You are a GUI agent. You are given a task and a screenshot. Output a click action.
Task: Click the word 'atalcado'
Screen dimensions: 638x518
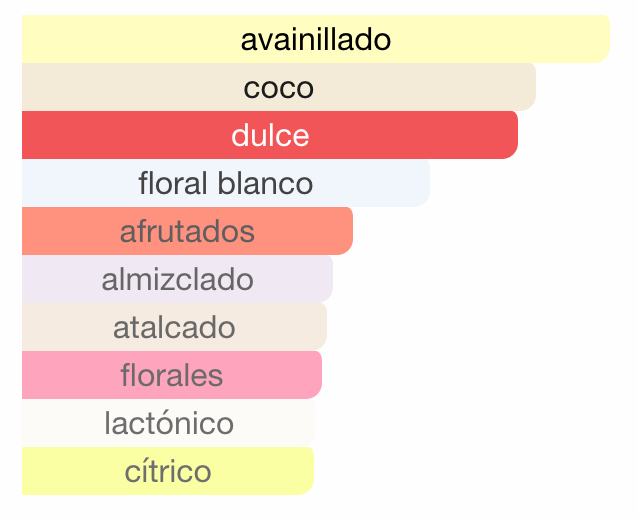tap(174, 327)
